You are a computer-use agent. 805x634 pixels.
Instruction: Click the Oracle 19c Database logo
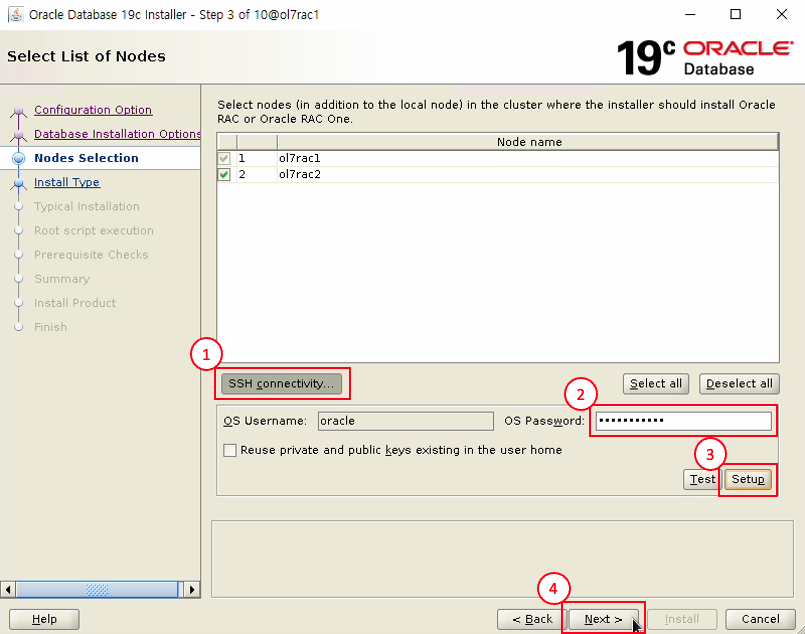704,57
